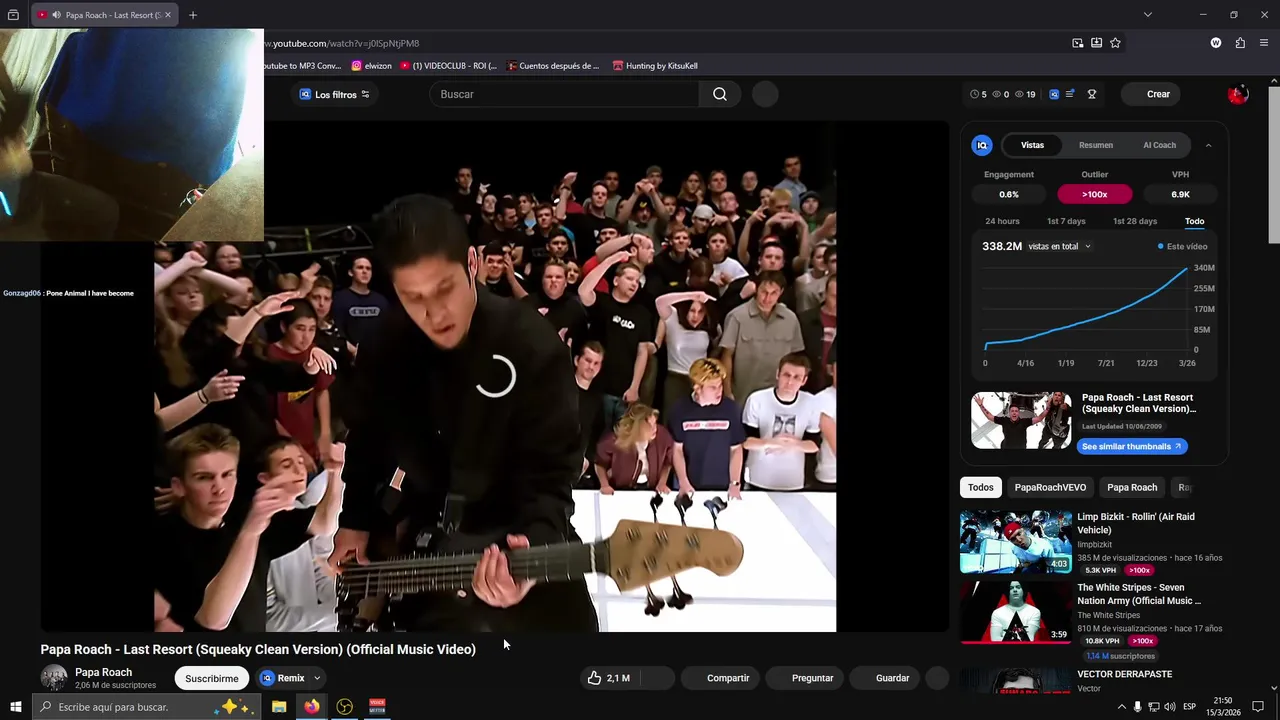Click the install/download icon in address bar

click(1096, 43)
